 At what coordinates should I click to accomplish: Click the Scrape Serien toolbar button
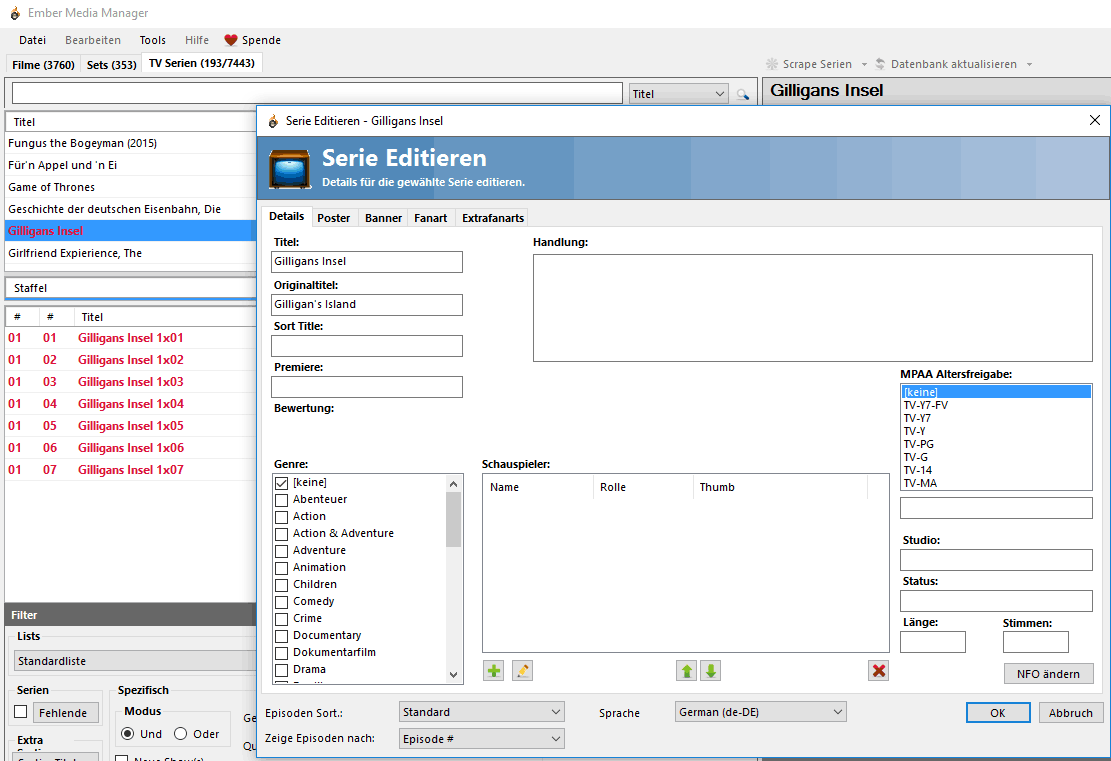808,64
